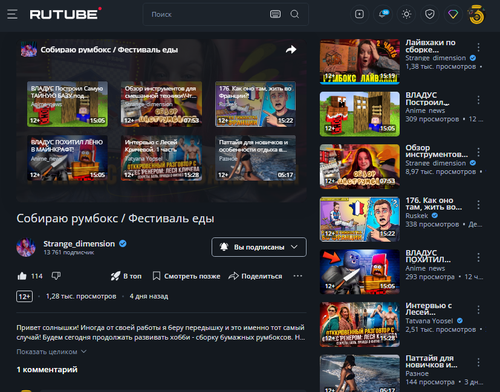
Task: Open 176. Как оно там sidebar thumbnail
Action: point(360,219)
